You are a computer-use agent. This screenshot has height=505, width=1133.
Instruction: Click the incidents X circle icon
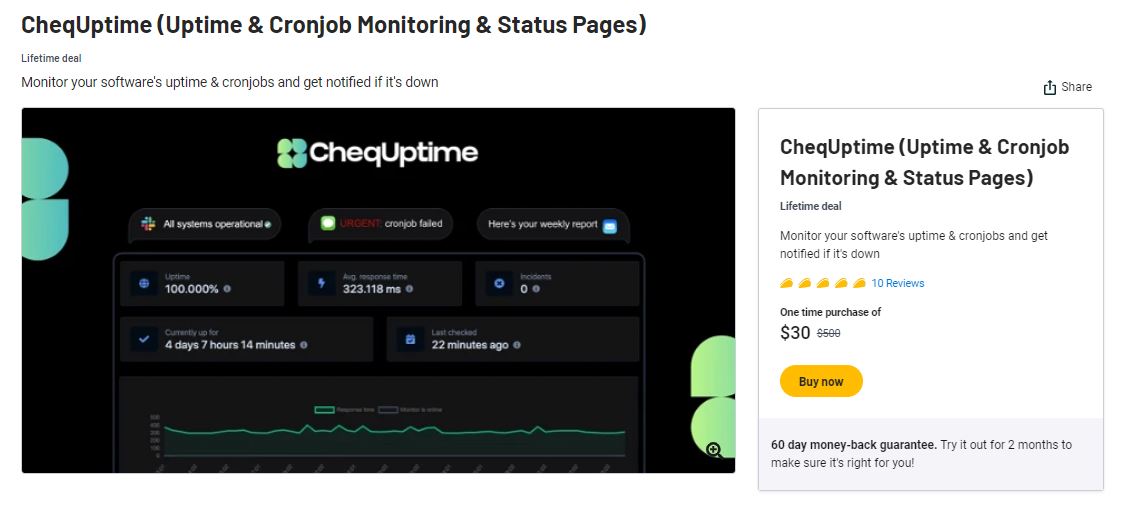tap(499, 283)
